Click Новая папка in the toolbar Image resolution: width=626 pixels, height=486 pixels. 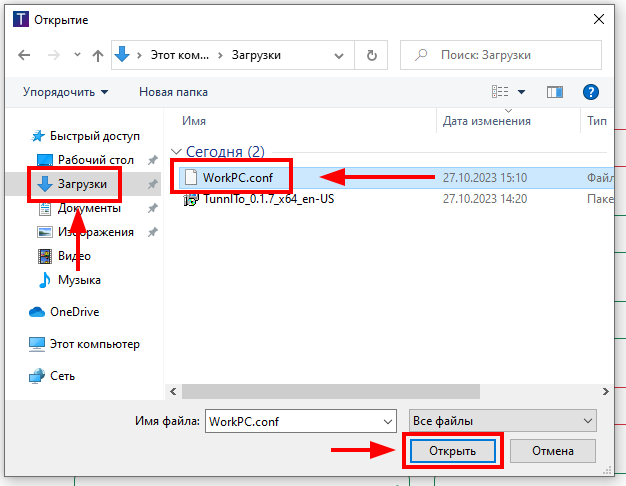click(x=173, y=92)
